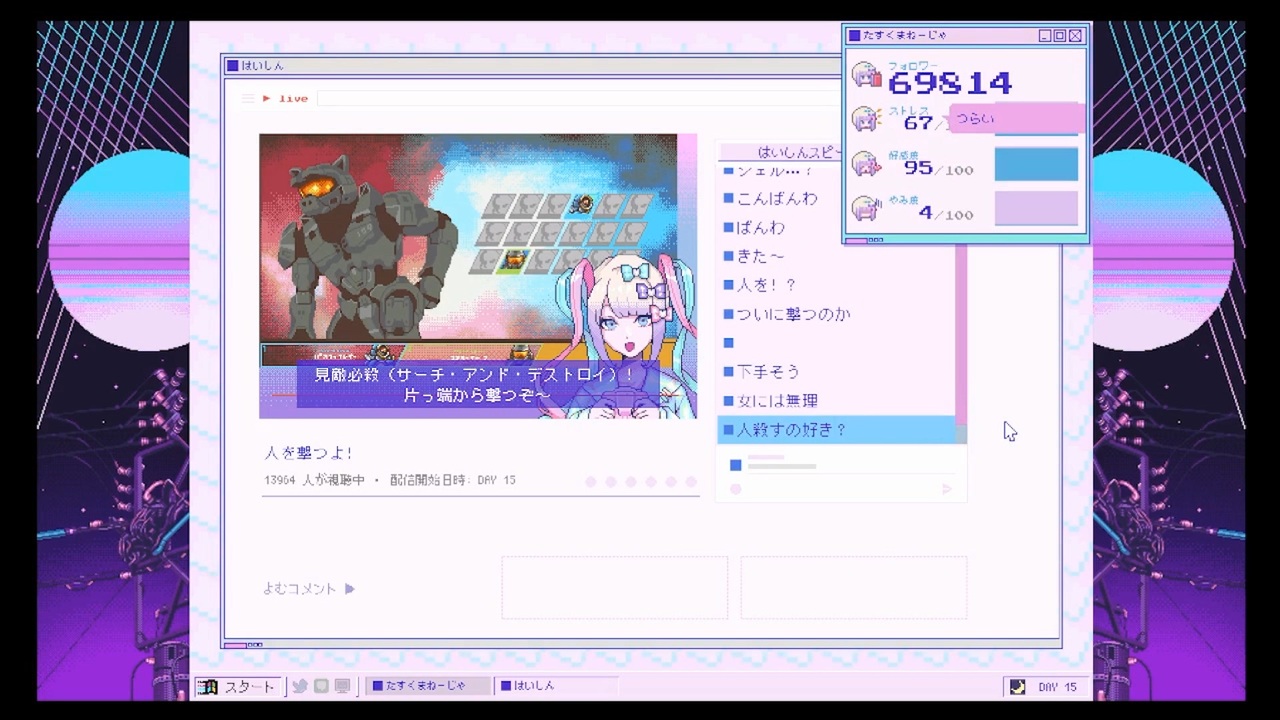
Task: Click the stream title 人を撃つよ!
Action: click(x=308, y=453)
